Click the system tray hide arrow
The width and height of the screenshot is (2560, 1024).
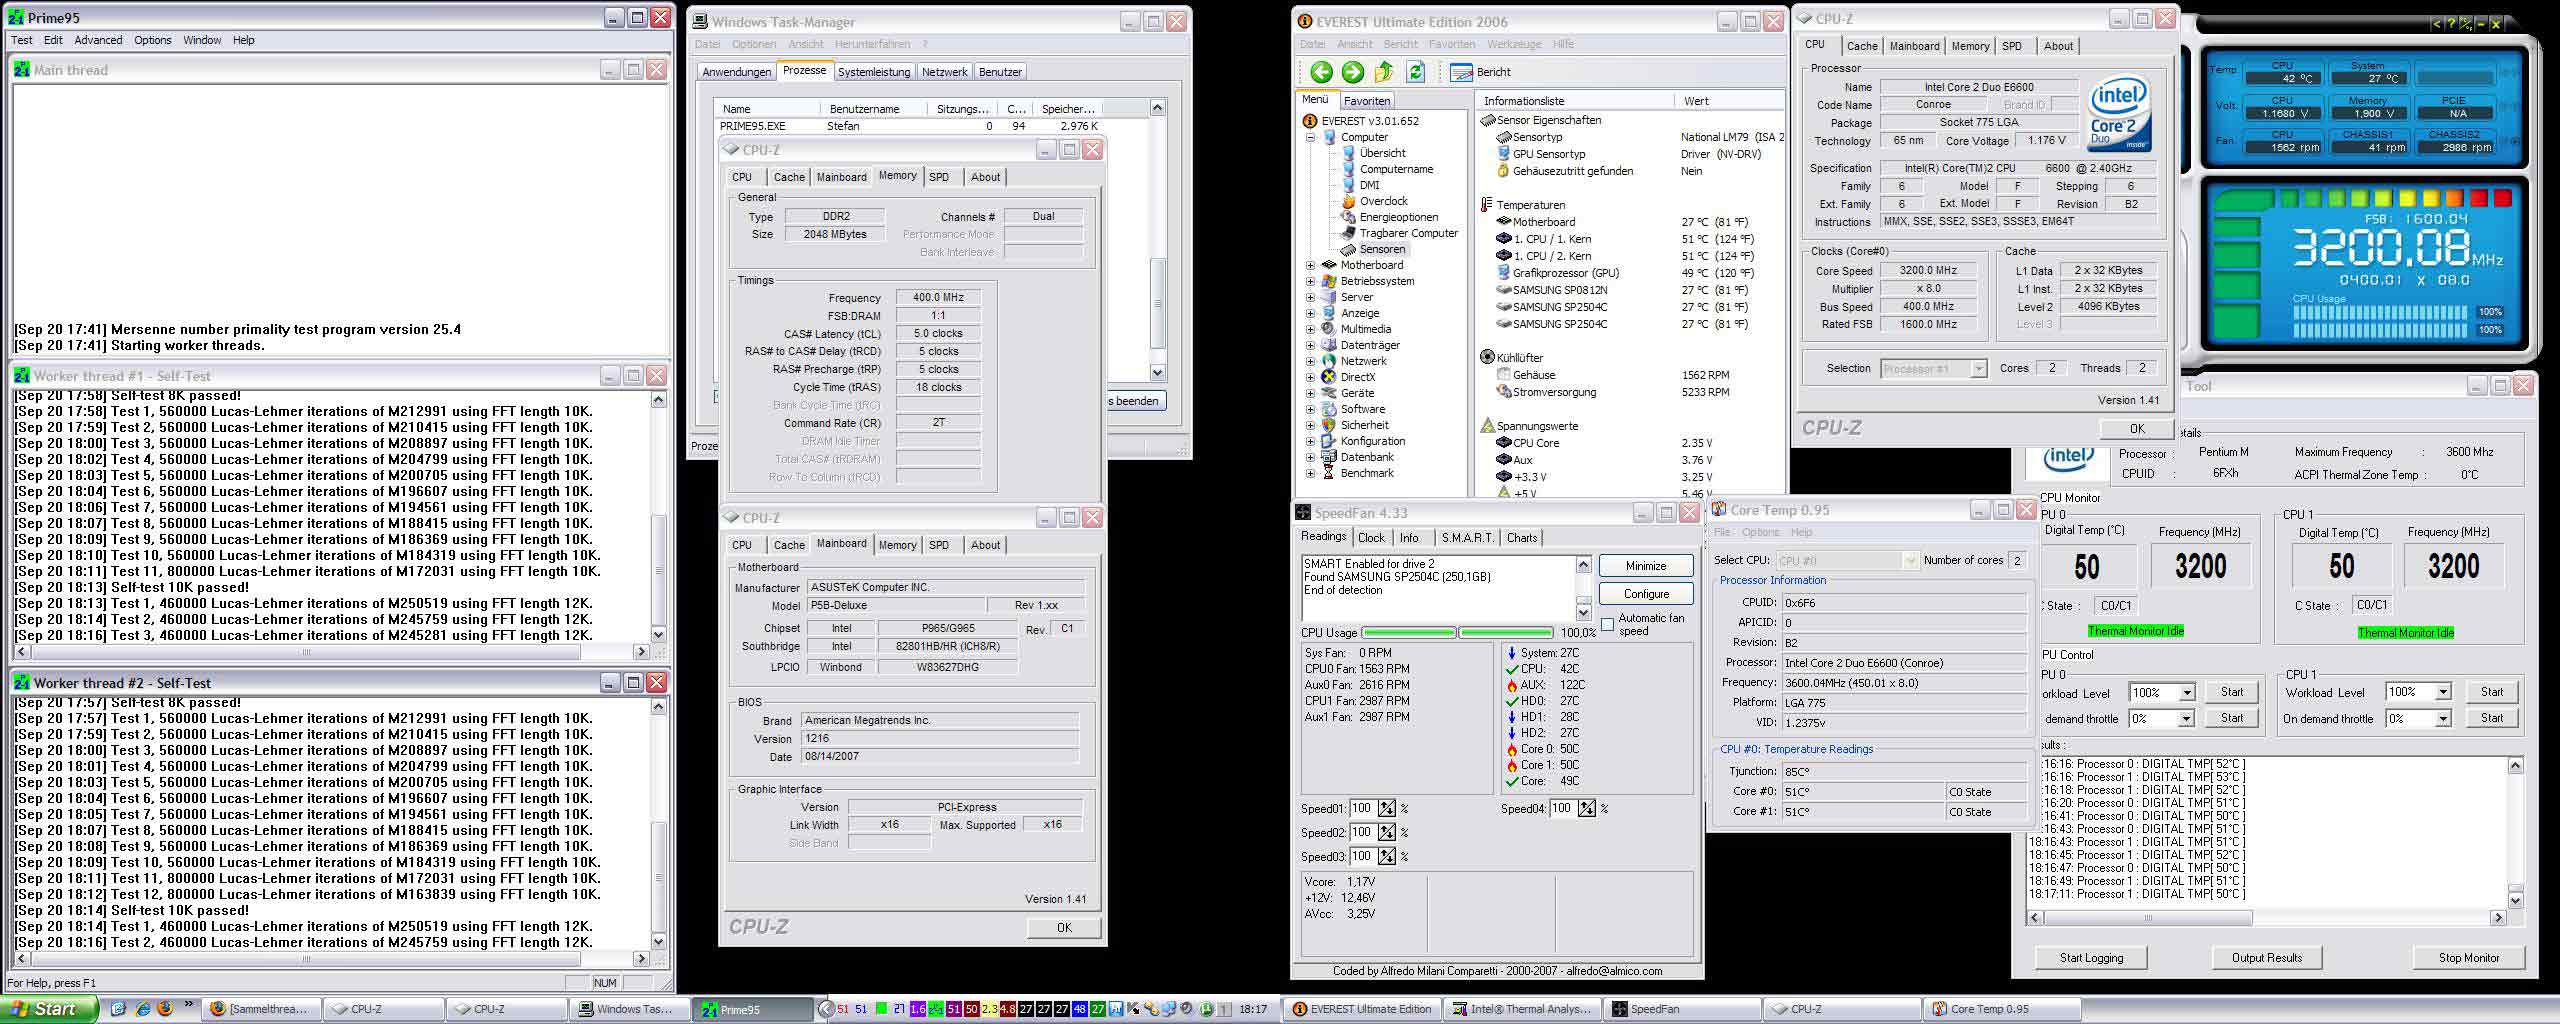(825, 1009)
